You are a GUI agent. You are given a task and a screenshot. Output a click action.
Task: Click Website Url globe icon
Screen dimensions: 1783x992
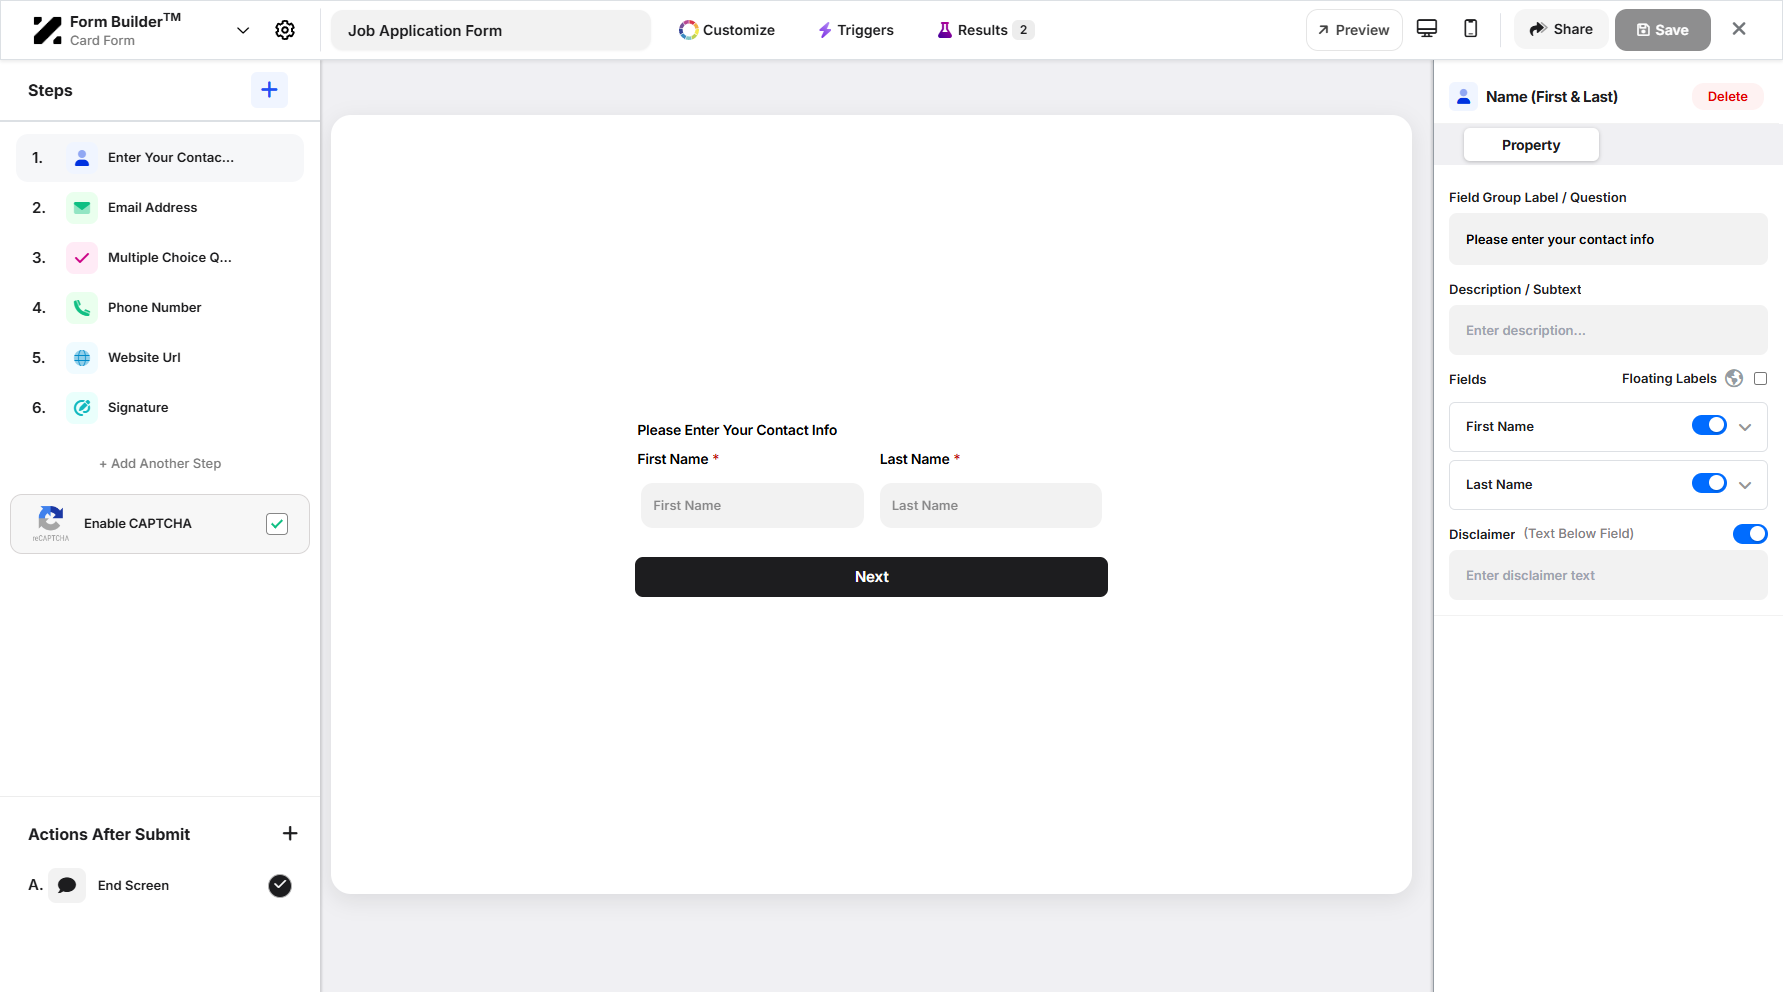click(x=82, y=358)
